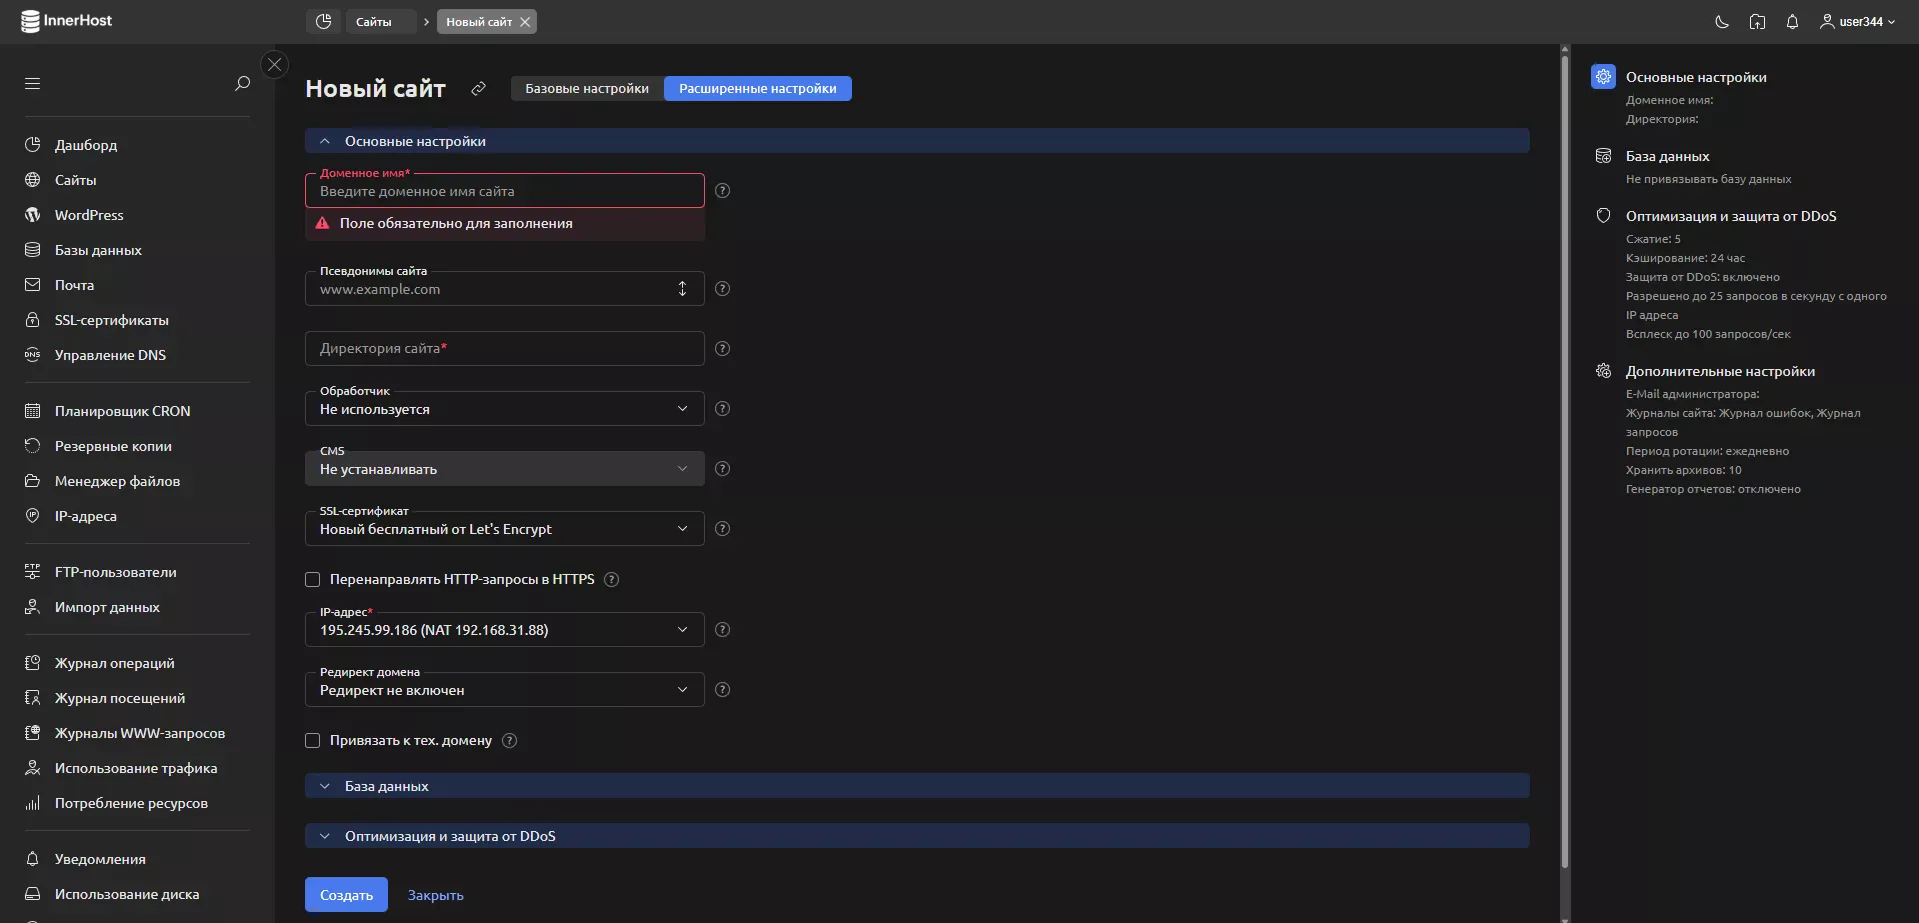Close the form with round X button
This screenshot has width=1919, height=923.
point(275,65)
